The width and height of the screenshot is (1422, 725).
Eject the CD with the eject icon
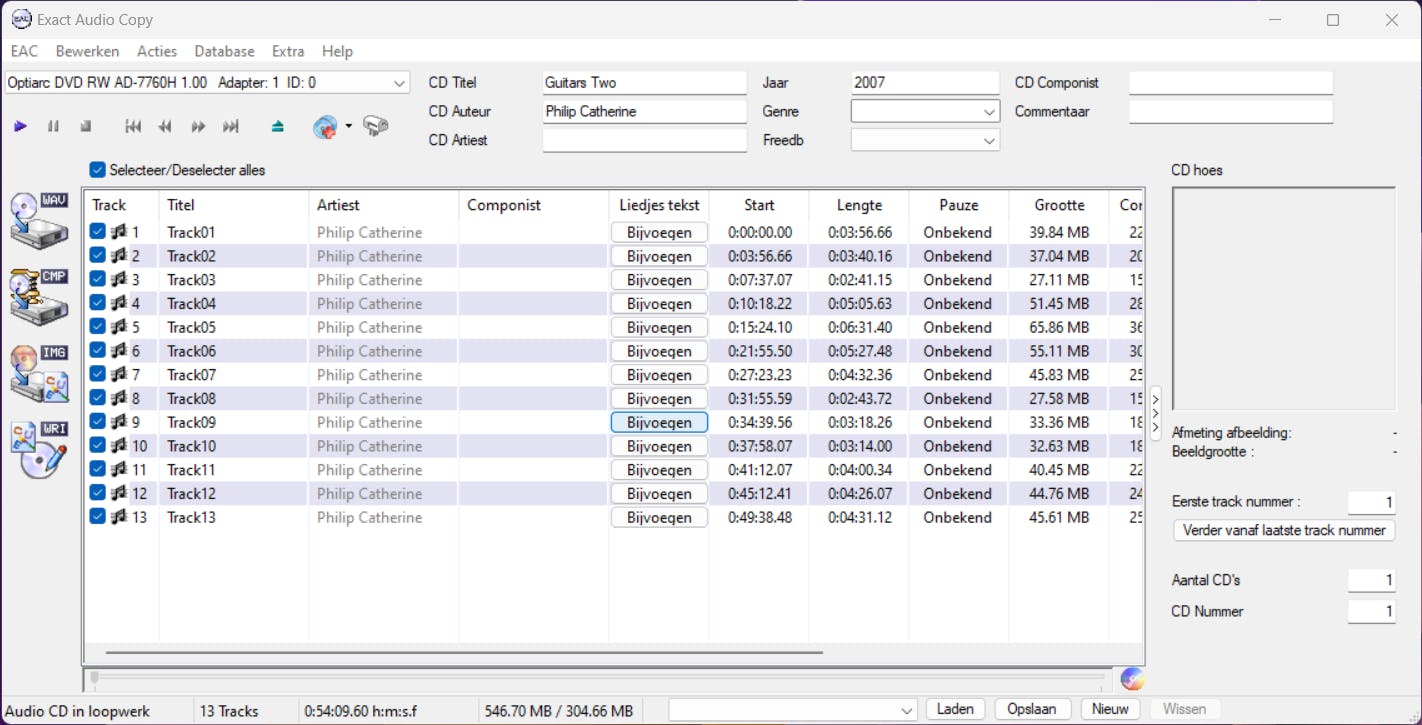278,126
